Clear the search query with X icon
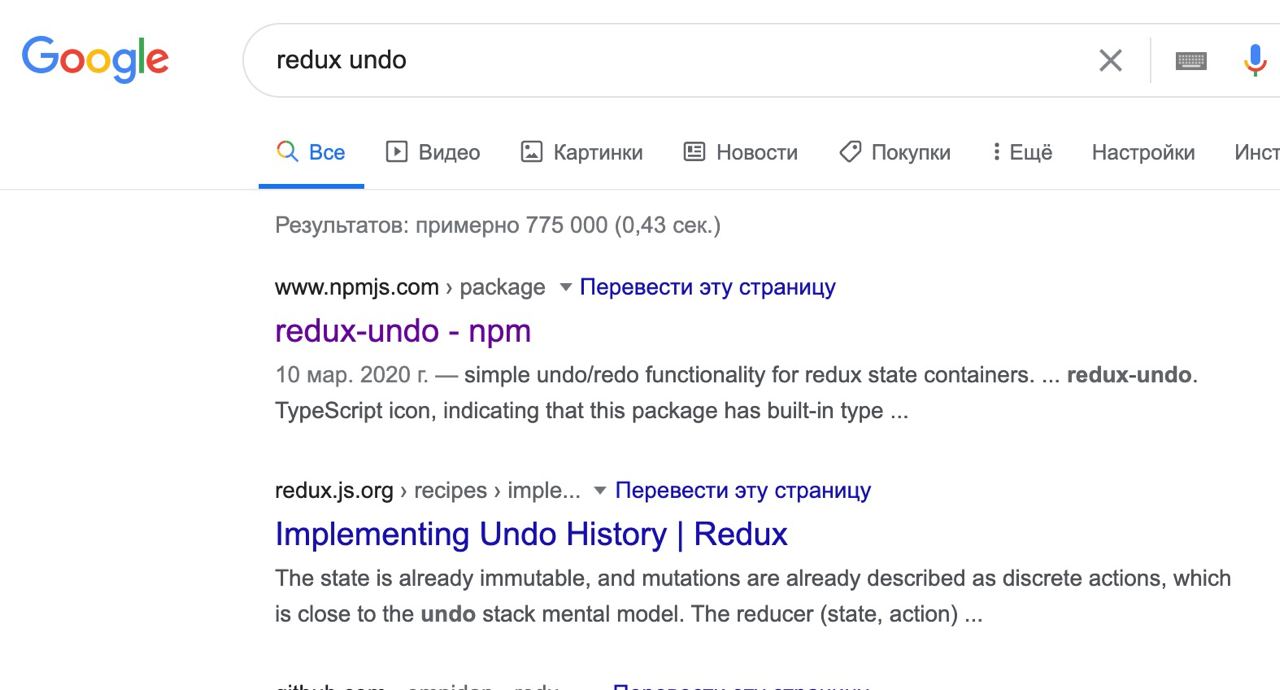 pos(1110,61)
